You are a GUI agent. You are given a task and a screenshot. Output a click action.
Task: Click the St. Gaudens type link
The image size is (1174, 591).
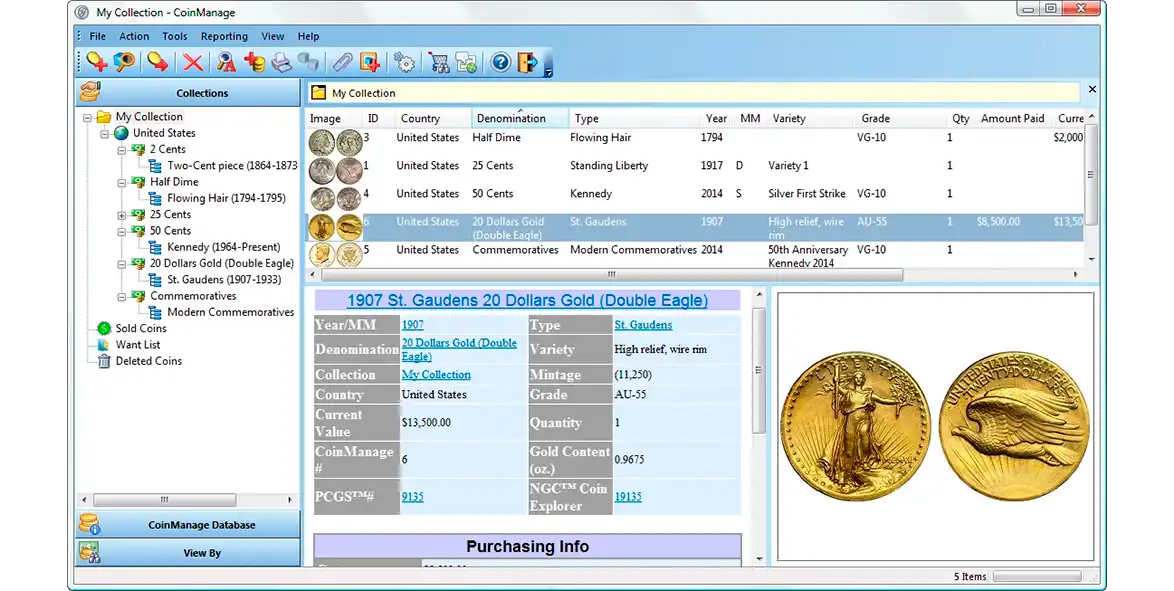[x=643, y=325]
